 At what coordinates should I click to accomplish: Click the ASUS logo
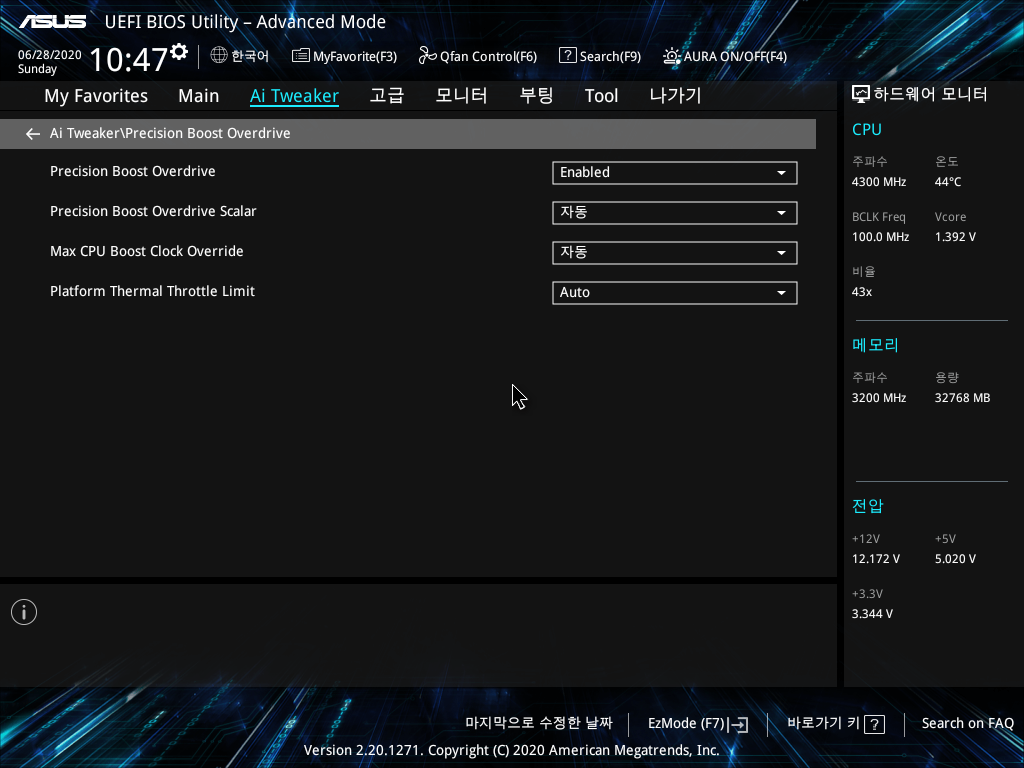(52, 22)
